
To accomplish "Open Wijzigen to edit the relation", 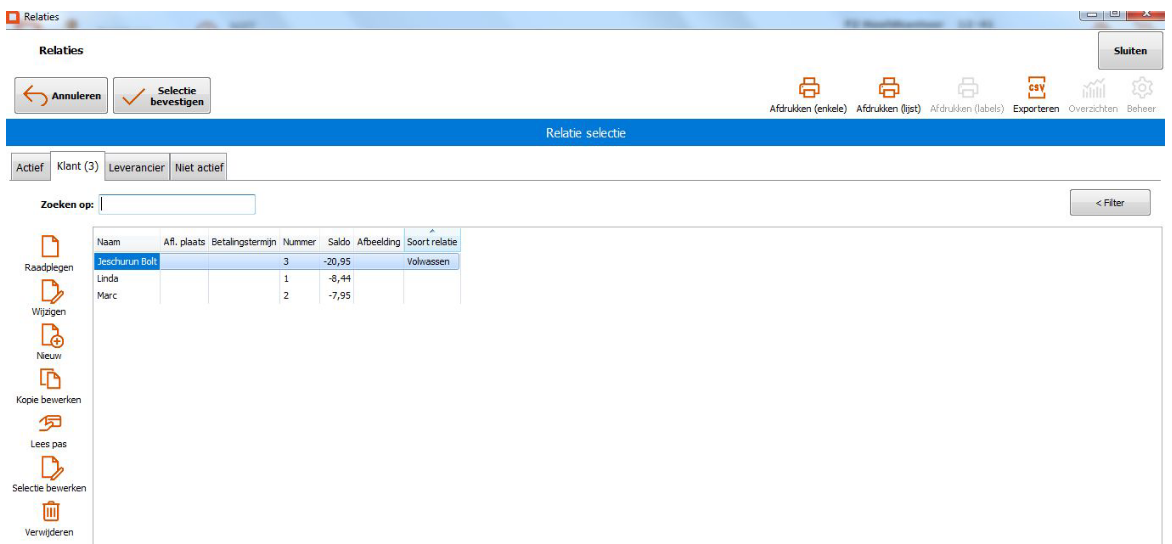I will coord(49,291).
